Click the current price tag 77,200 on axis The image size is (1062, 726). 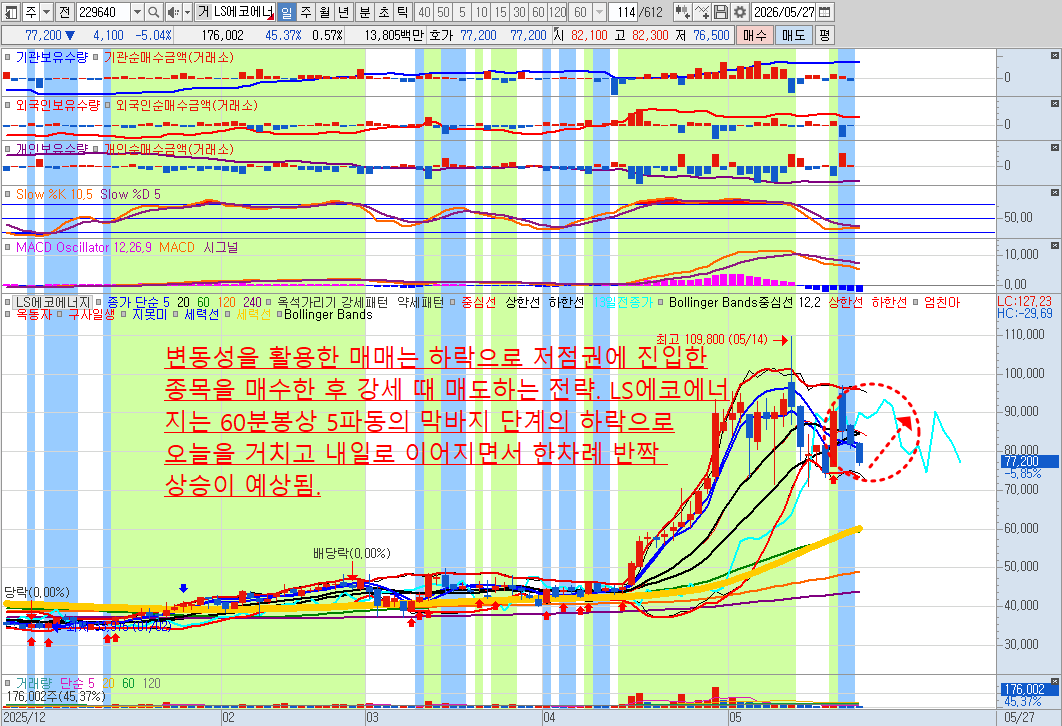click(x=1029, y=462)
